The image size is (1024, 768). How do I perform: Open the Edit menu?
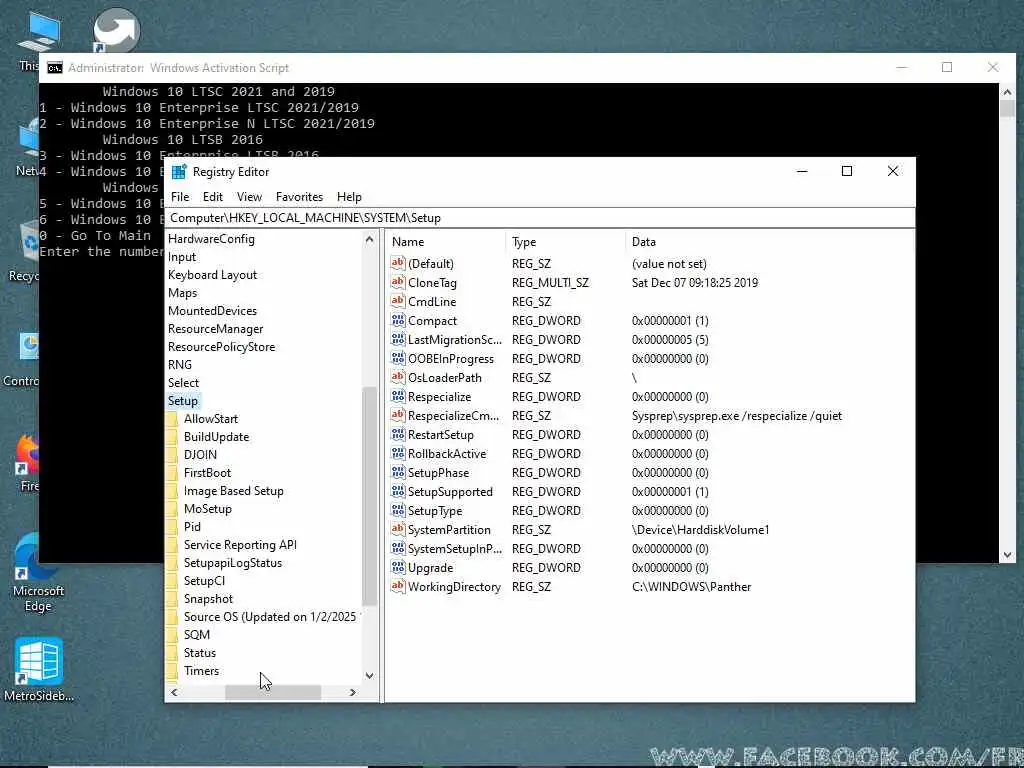pos(212,197)
